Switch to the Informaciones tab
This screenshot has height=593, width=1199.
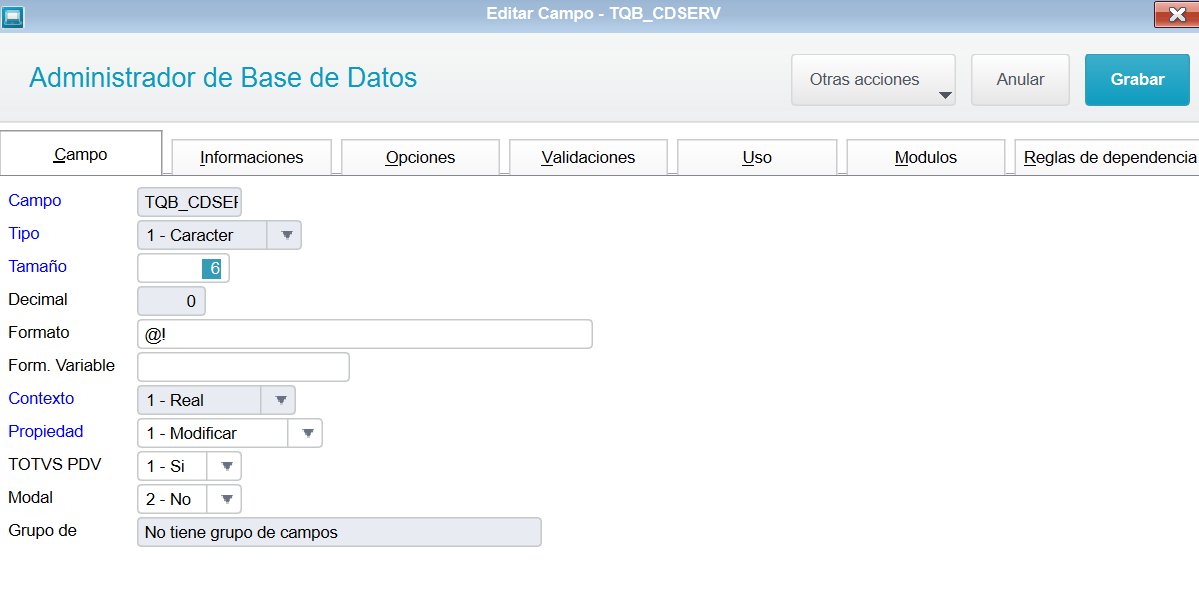coord(252,158)
